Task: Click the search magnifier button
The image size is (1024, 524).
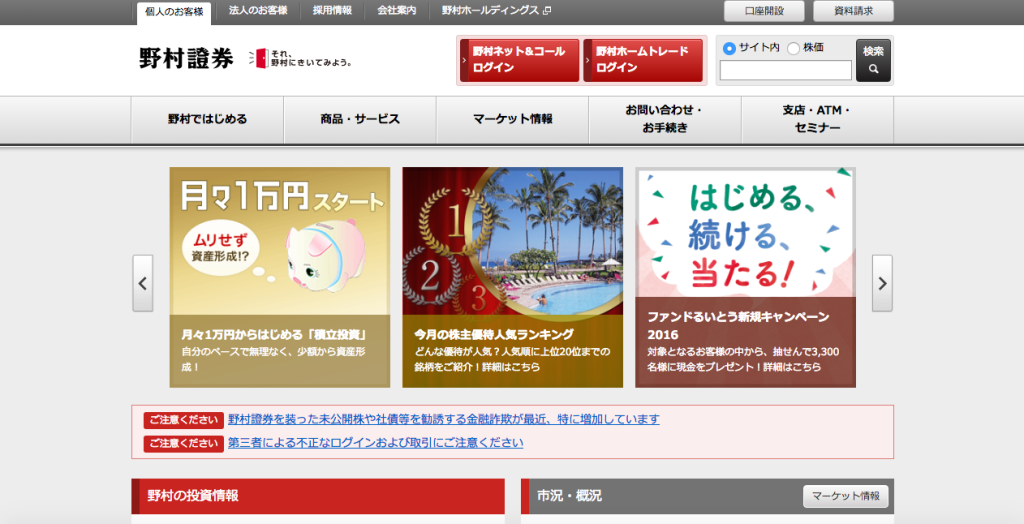Action: coord(873,60)
